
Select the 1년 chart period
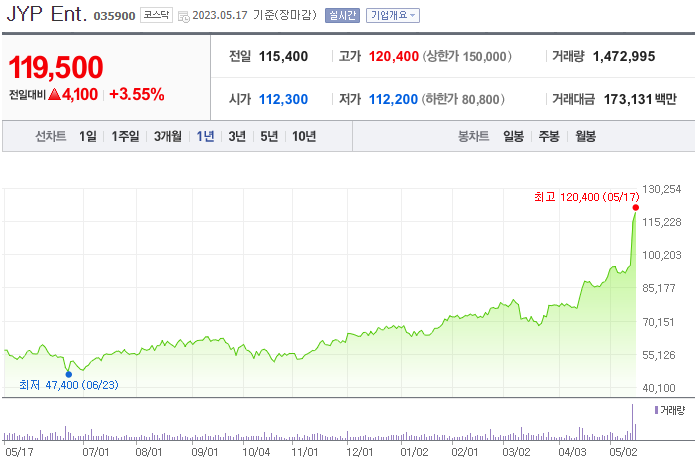click(205, 136)
